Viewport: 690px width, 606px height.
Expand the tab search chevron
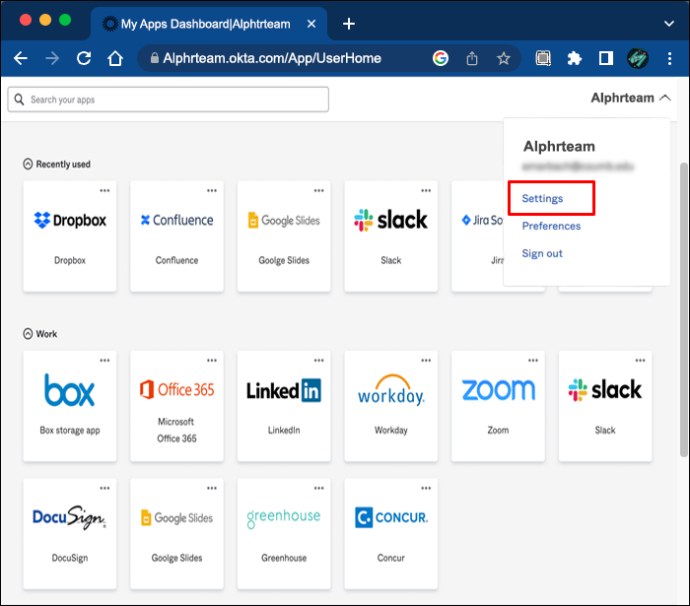coord(669,24)
